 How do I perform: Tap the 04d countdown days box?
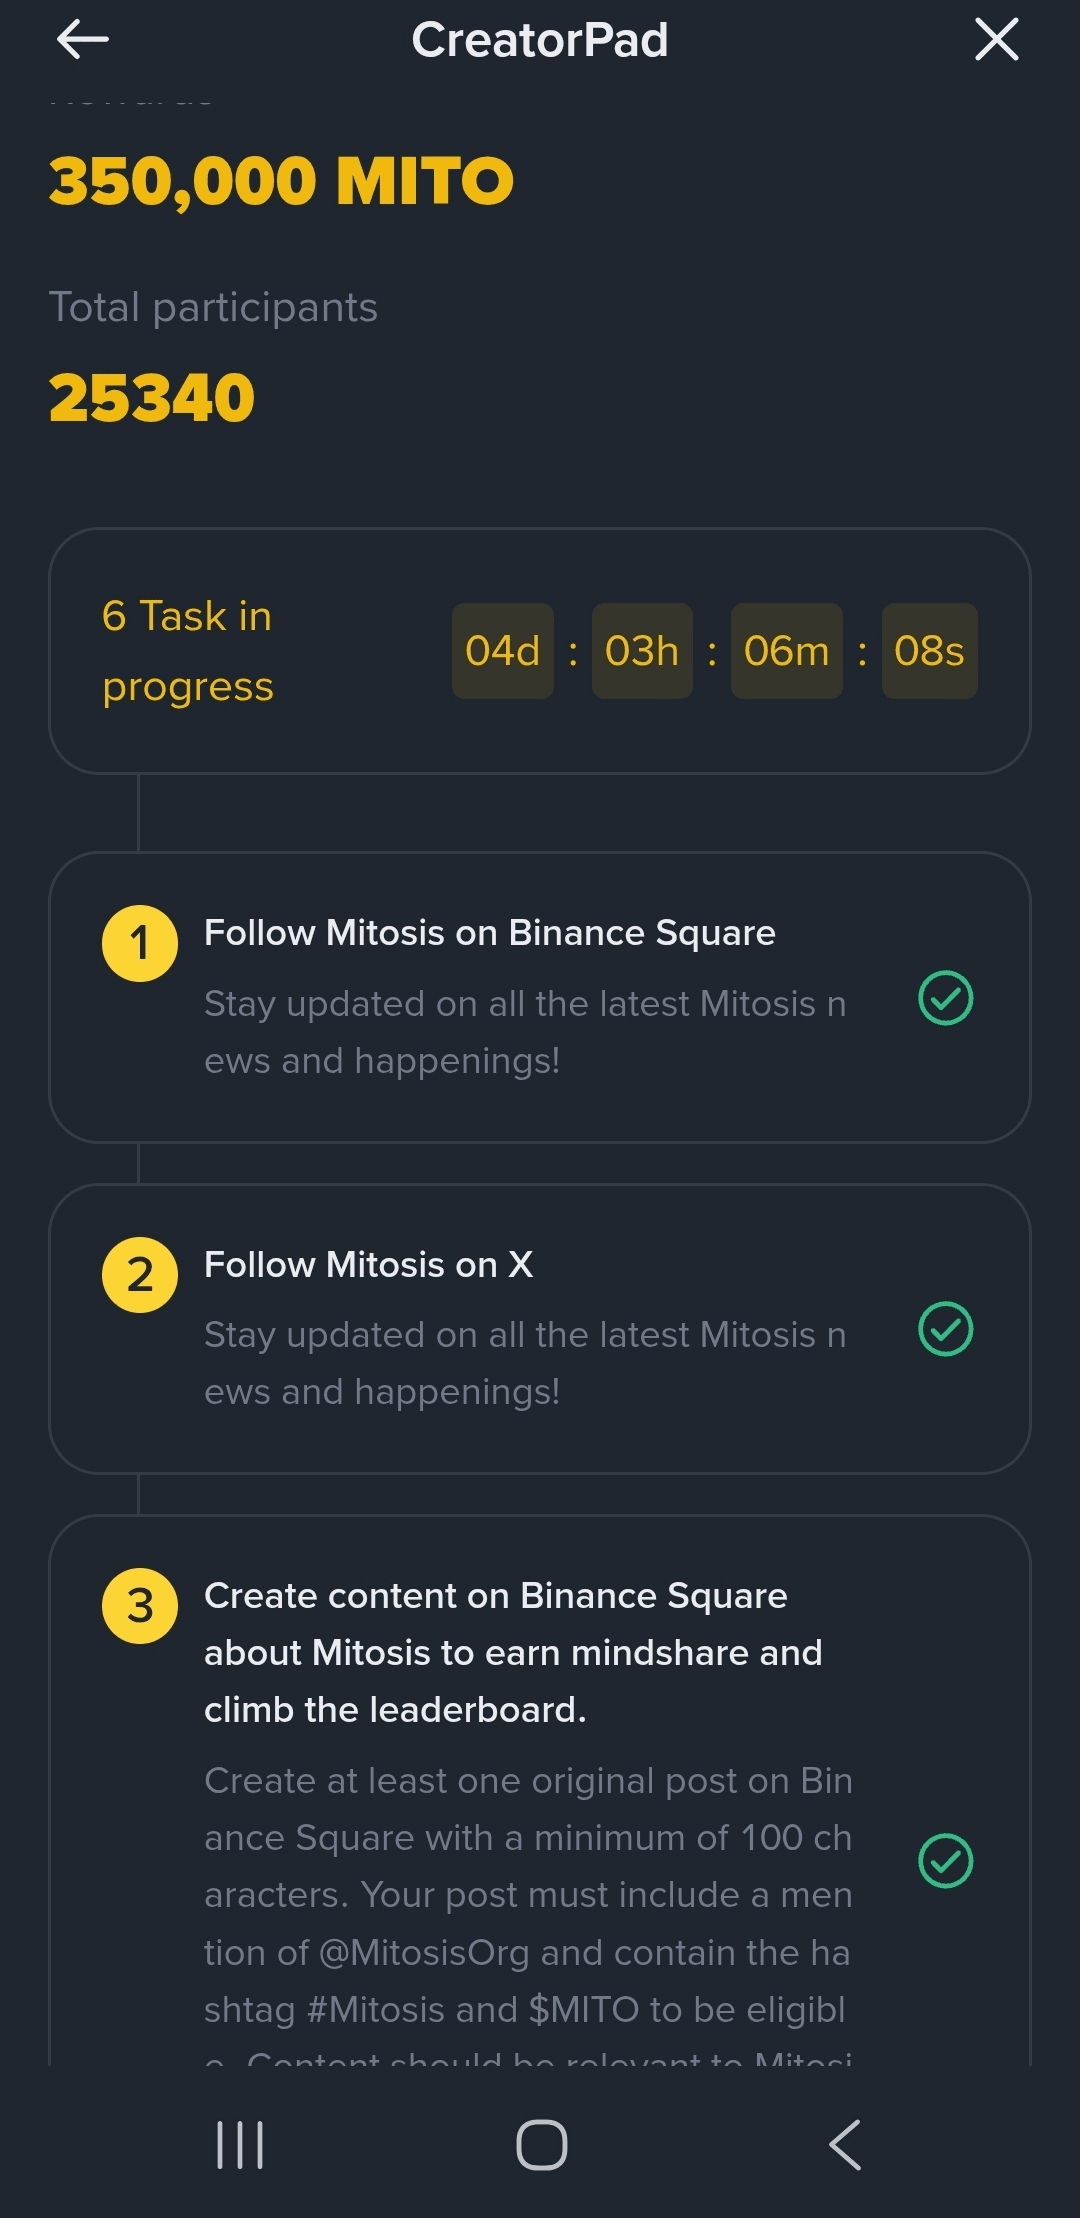[x=502, y=651]
